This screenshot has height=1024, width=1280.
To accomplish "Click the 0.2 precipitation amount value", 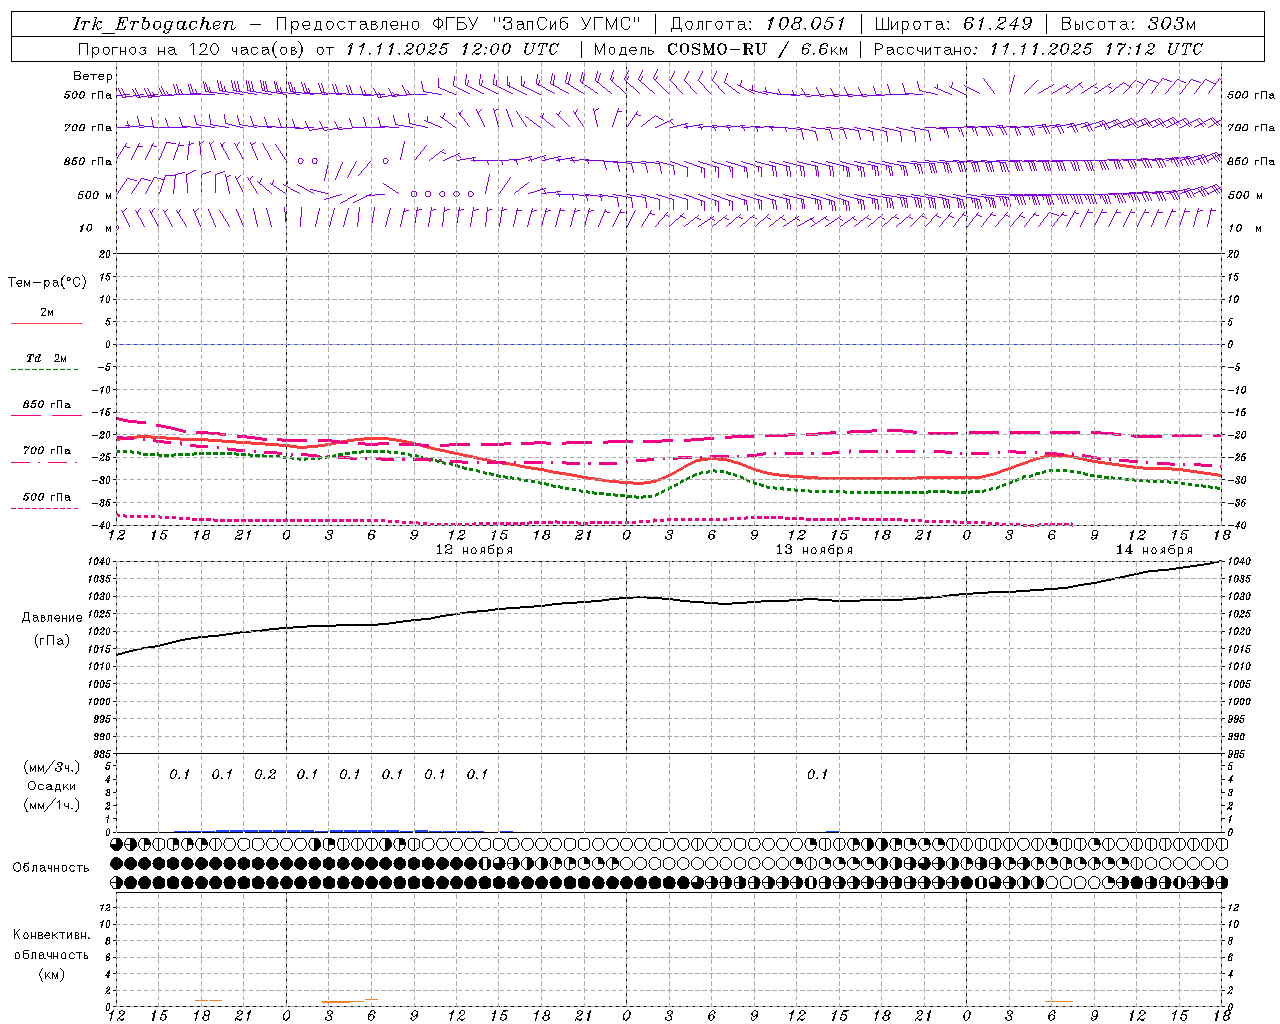I will 265,775.
